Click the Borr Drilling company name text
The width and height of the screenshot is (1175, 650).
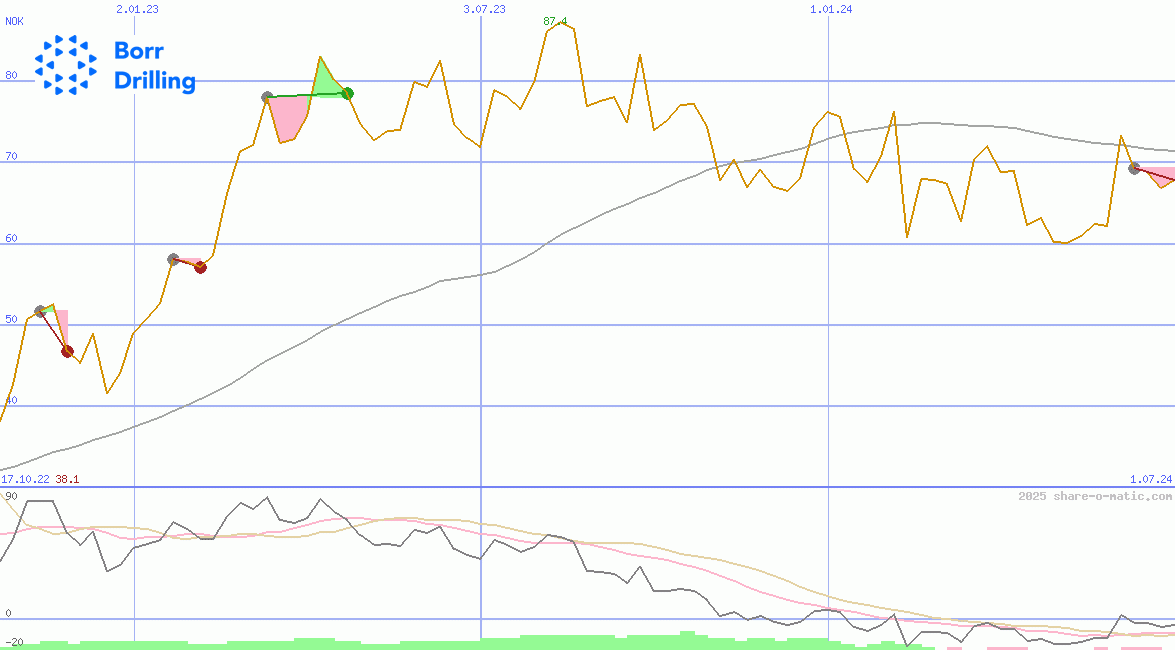pyautogui.click(x=154, y=66)
